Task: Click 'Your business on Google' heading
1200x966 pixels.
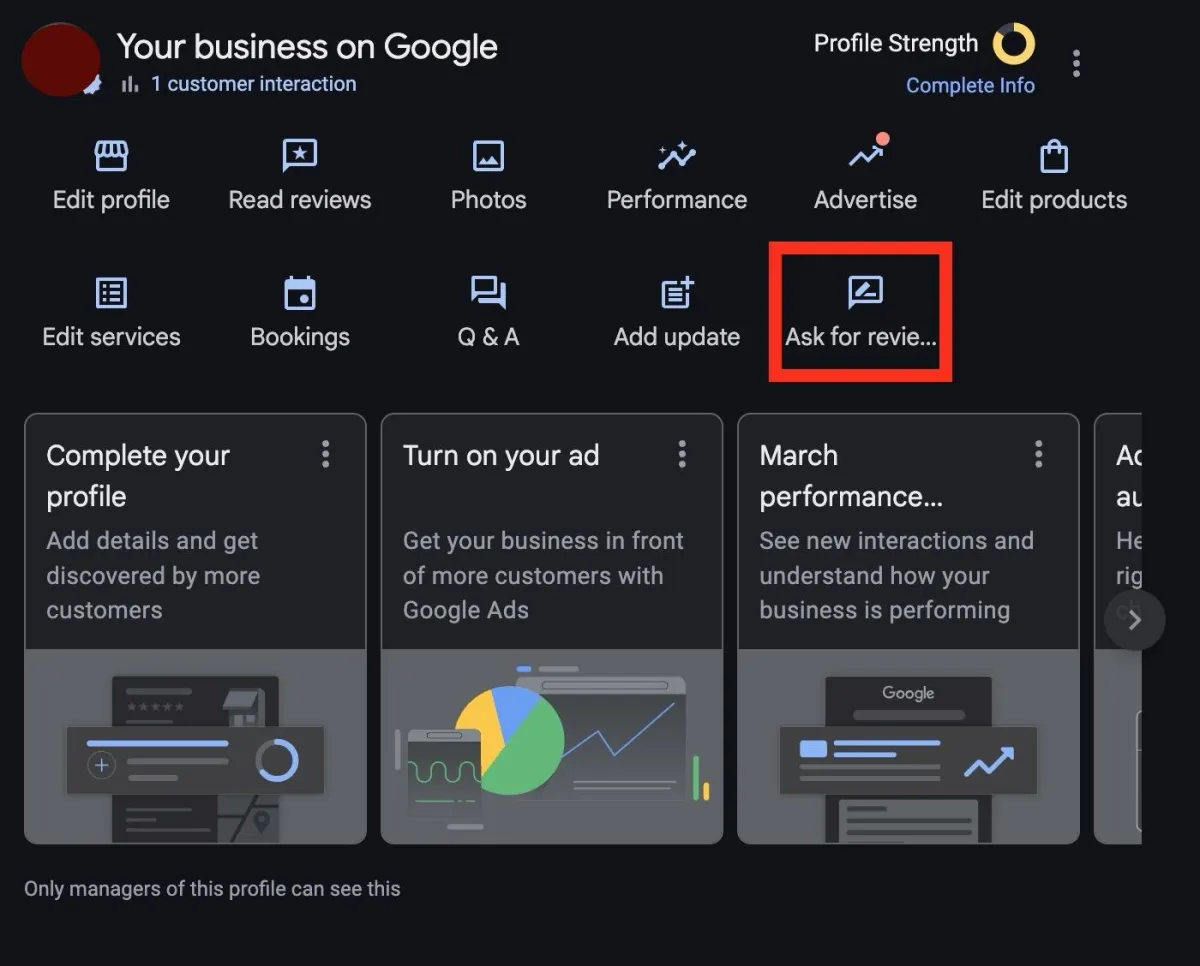Action: tap(307, 47)
